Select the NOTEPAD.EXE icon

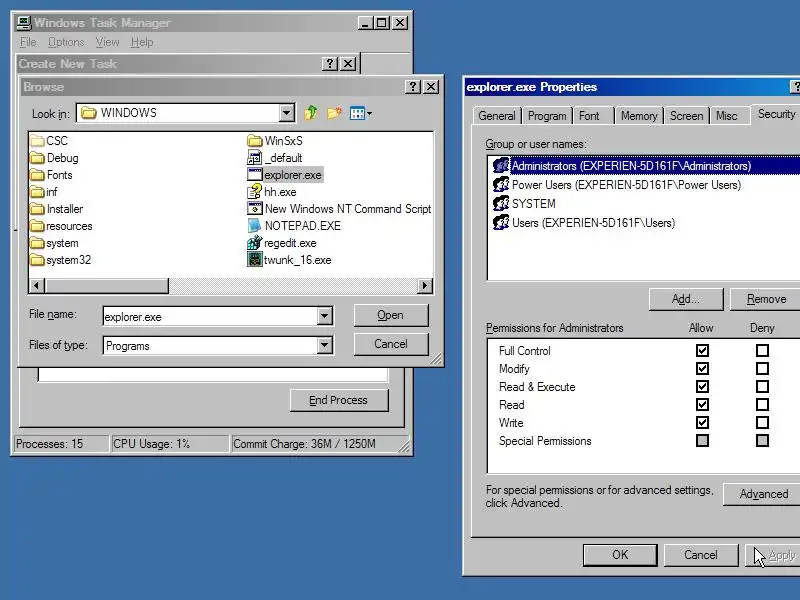pos(255,226)
